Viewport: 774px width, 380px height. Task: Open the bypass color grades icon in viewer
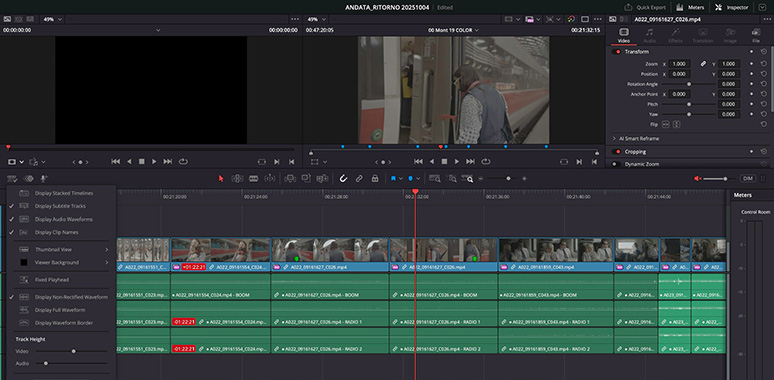pos(571,19)
